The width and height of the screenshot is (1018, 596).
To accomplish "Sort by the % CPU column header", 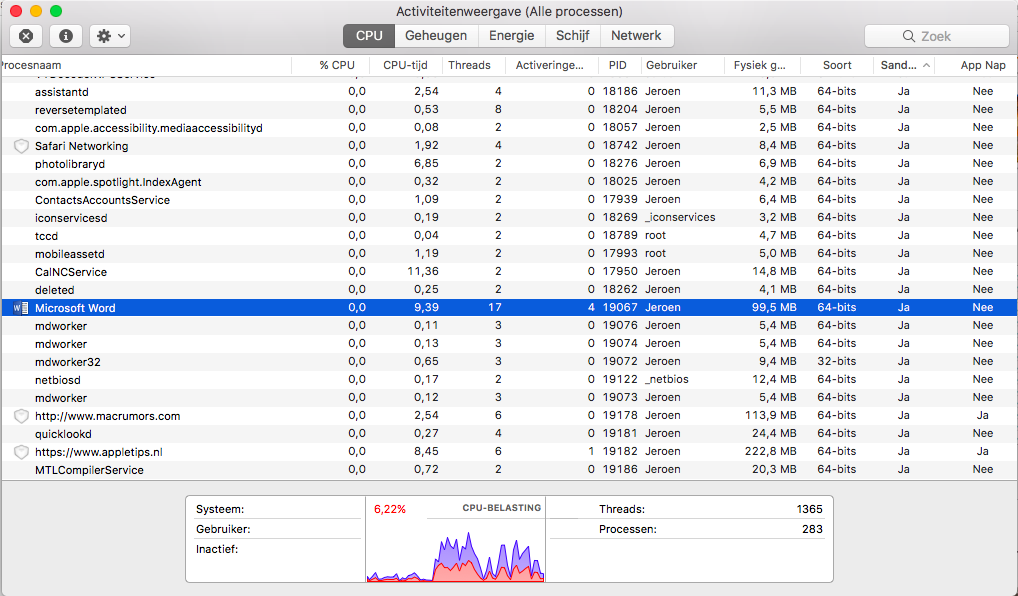I will click(330, 66).
